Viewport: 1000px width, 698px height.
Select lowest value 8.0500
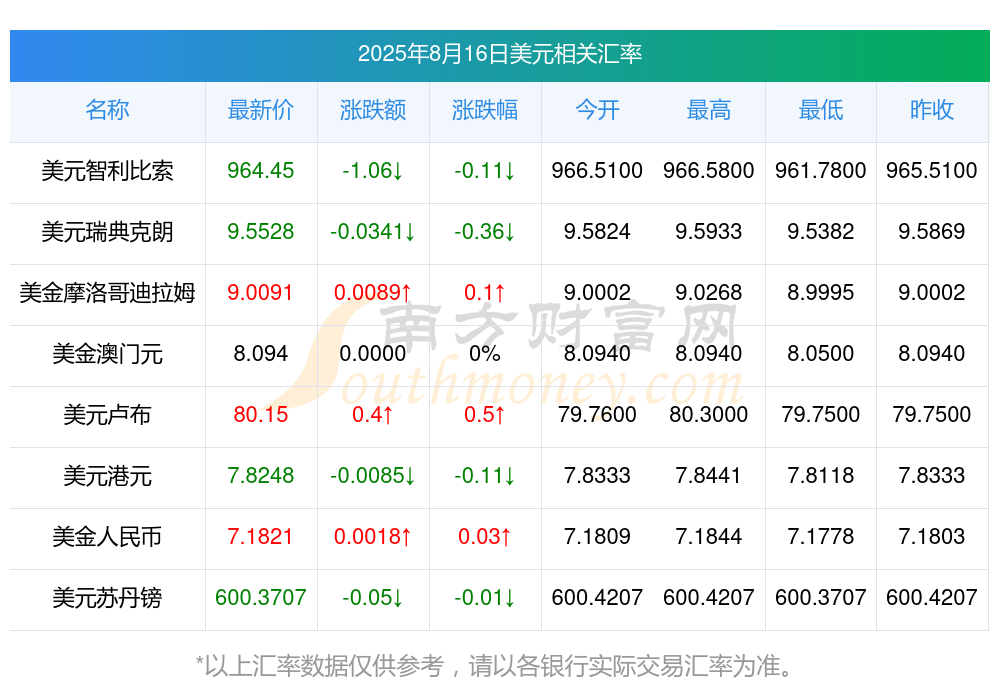click(x=821, y=353)
